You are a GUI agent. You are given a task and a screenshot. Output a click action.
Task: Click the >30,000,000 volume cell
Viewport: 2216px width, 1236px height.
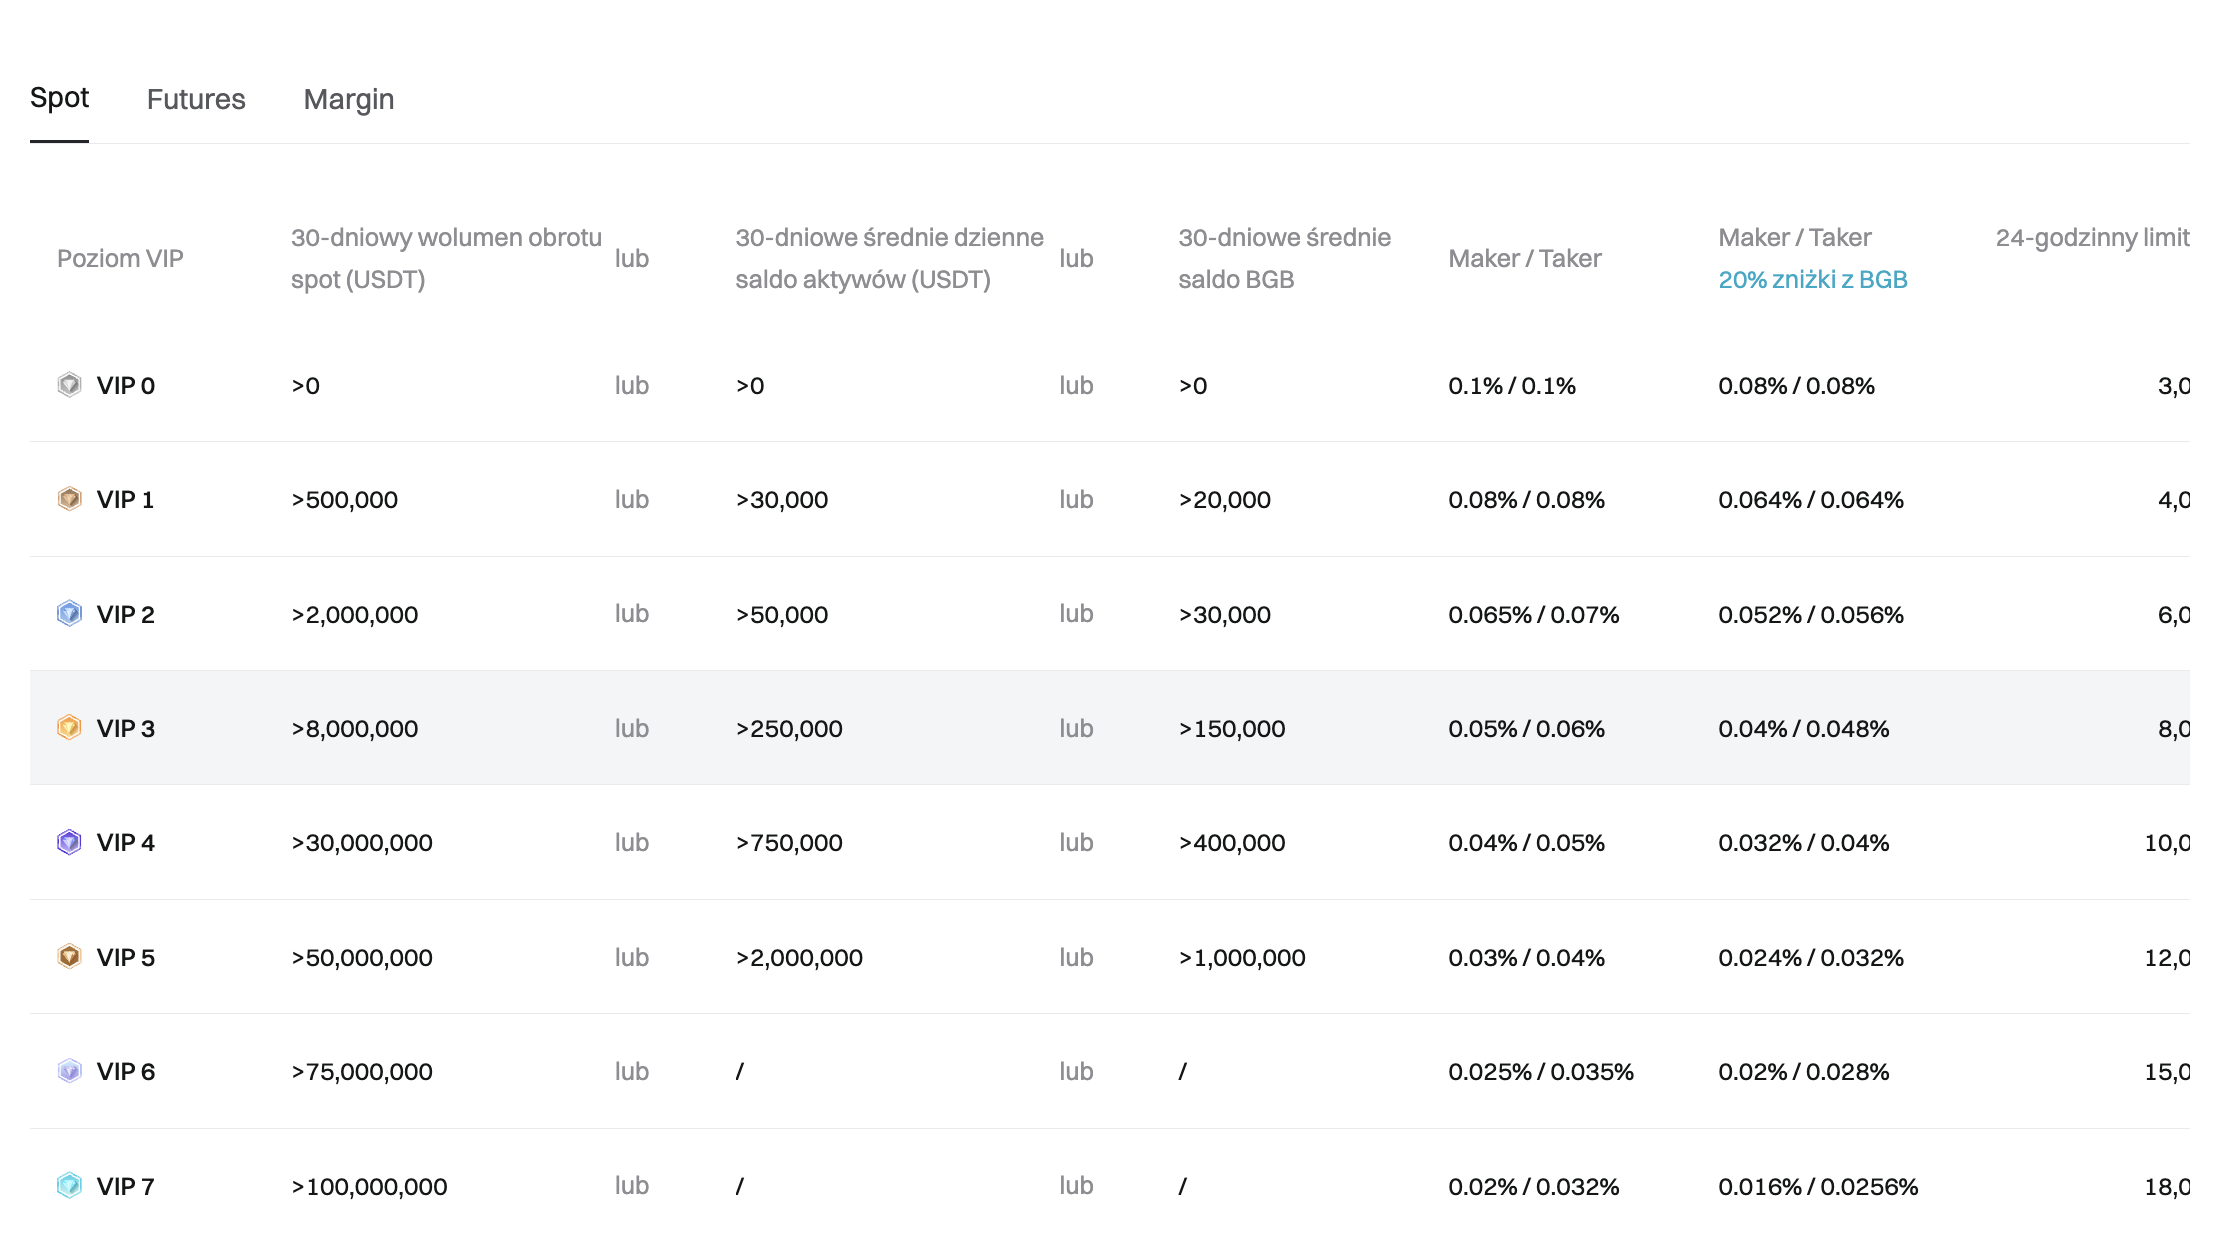click(362, 843)
